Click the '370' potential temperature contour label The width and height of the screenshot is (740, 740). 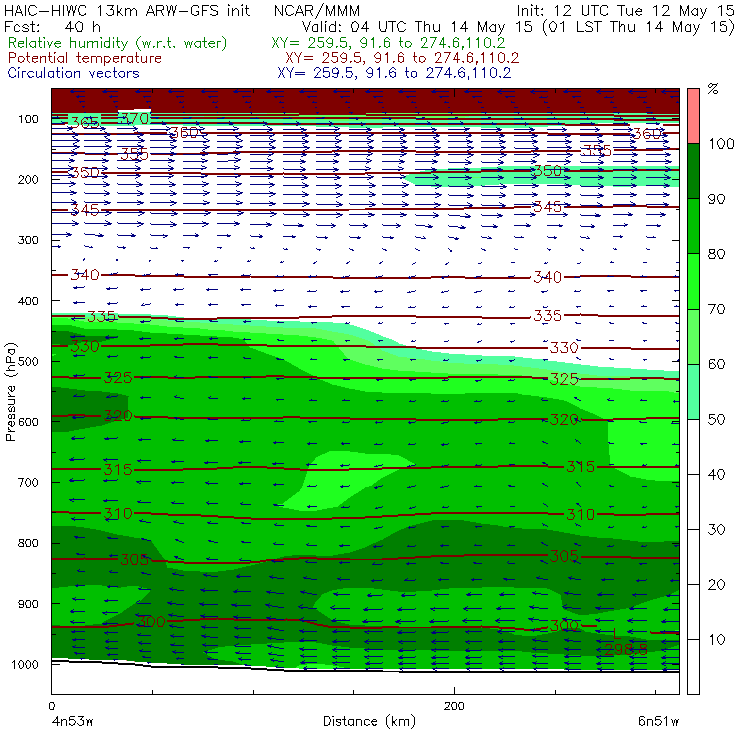pyautogui.click(x=135, y=118)
